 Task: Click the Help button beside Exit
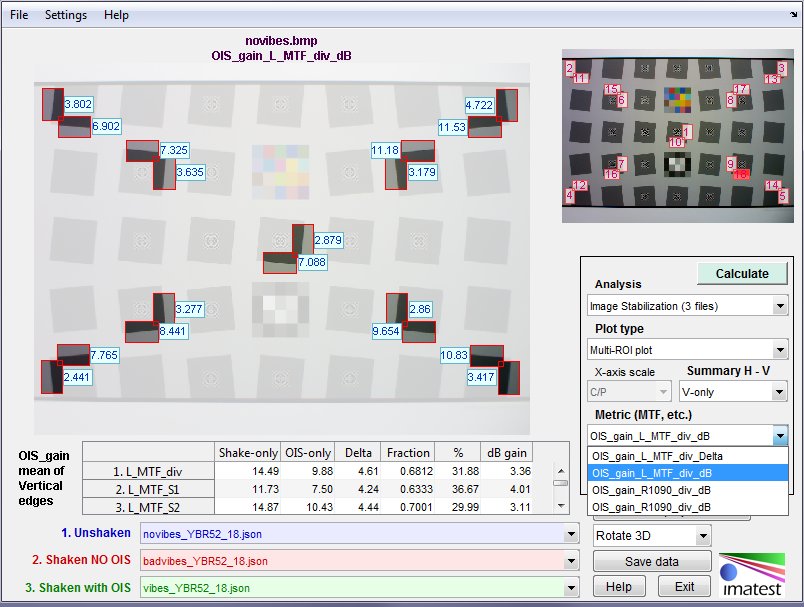pyautogui.click(x=618, y=586)
